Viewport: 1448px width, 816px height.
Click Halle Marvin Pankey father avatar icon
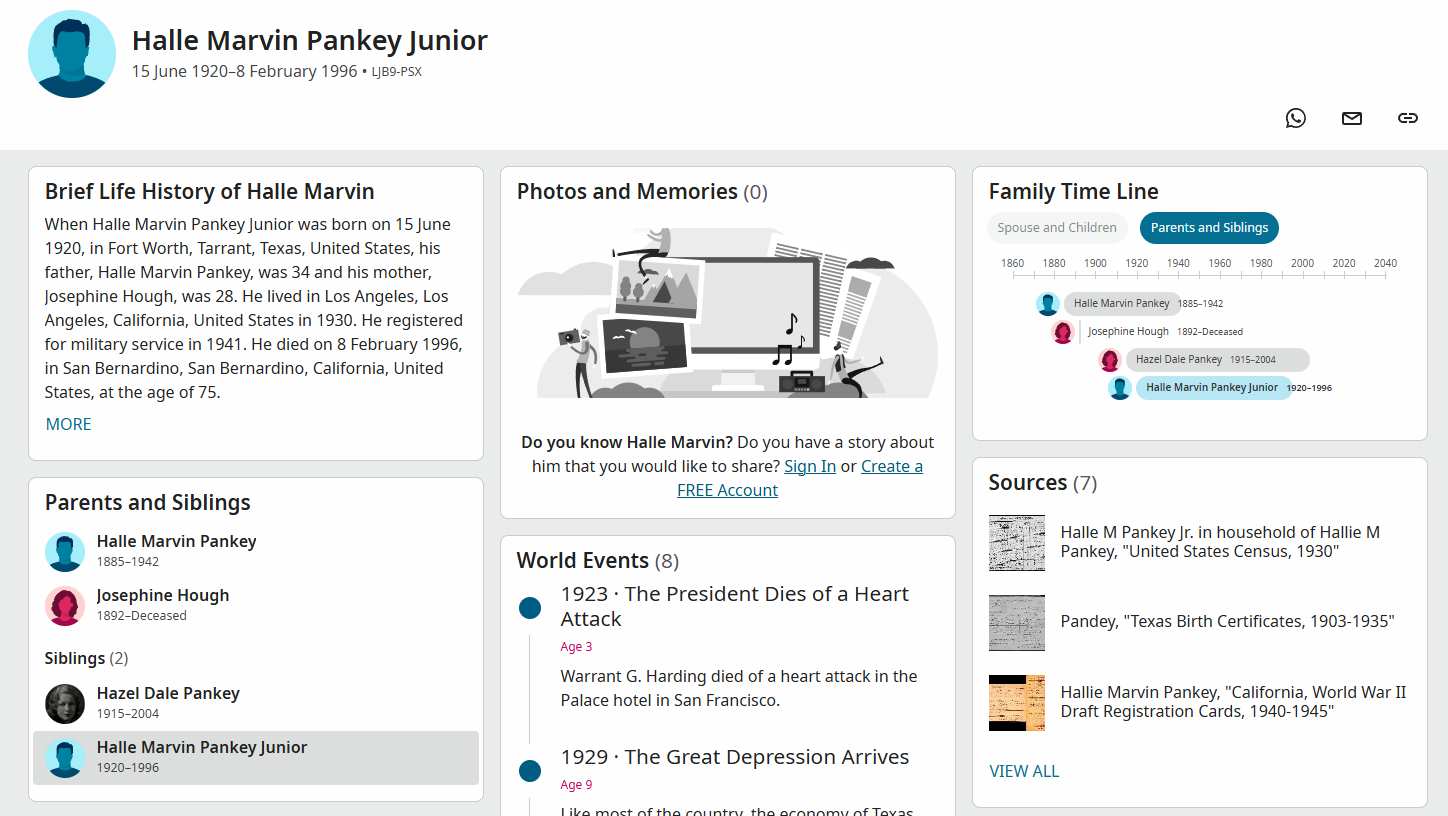pos(65,552)
